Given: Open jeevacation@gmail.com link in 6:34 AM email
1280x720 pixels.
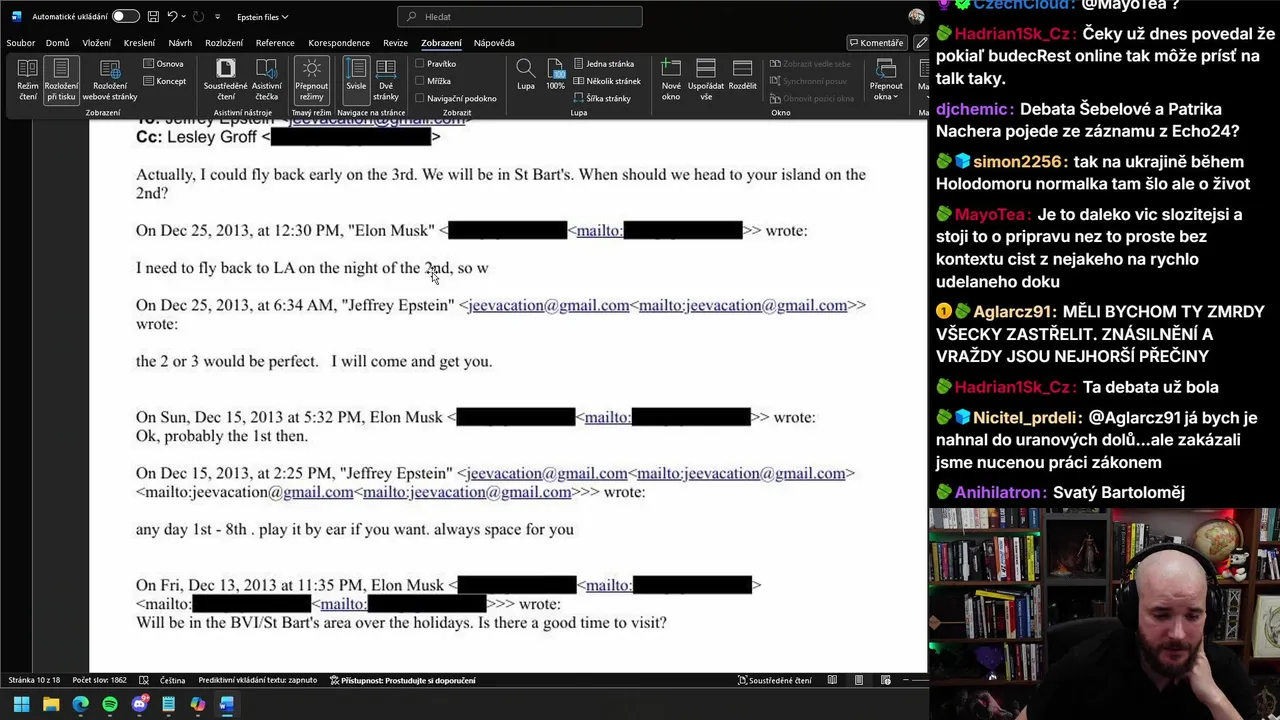Looking at the screenshot, I should [x=548, y=305].
